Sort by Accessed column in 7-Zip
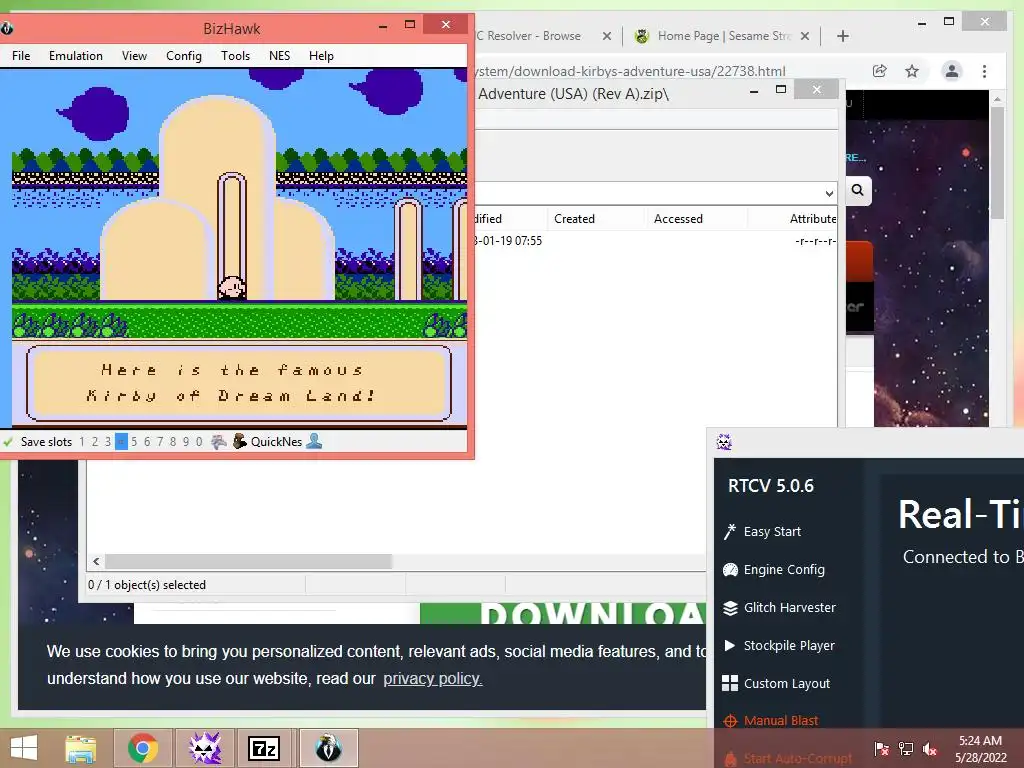1024x768 pixels. (678, 219)
